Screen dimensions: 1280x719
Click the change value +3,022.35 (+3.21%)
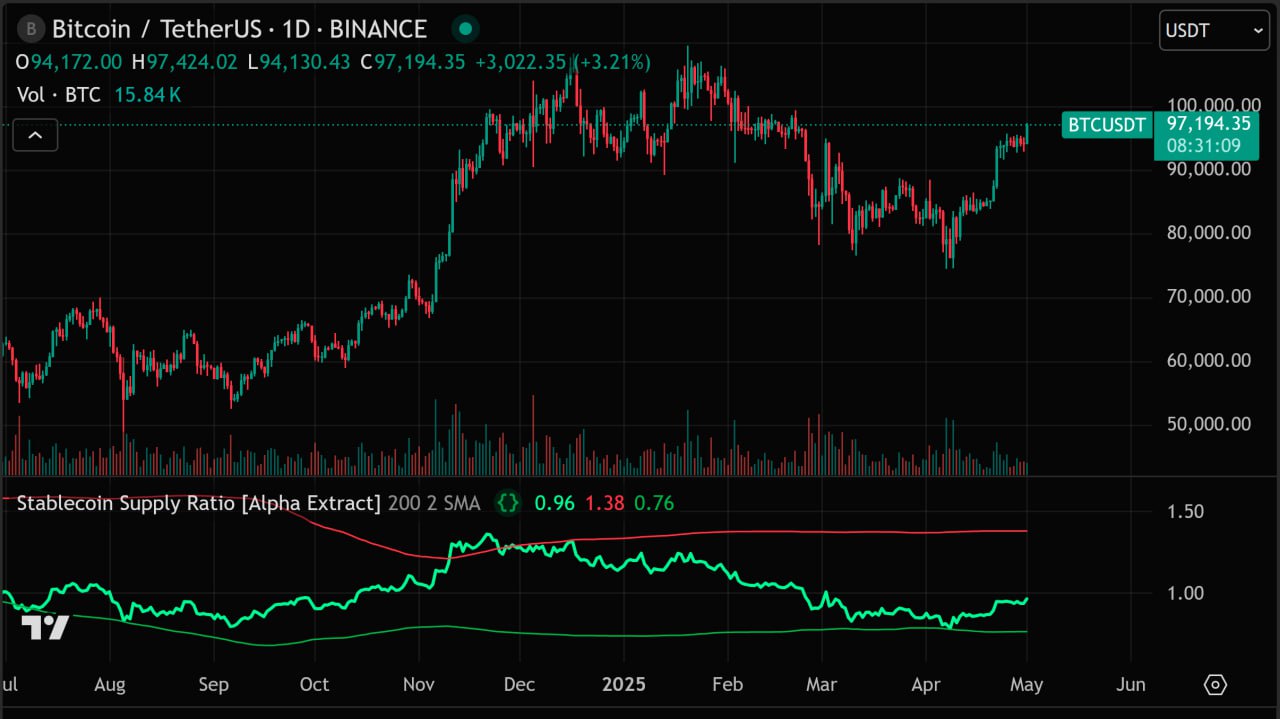563,62
